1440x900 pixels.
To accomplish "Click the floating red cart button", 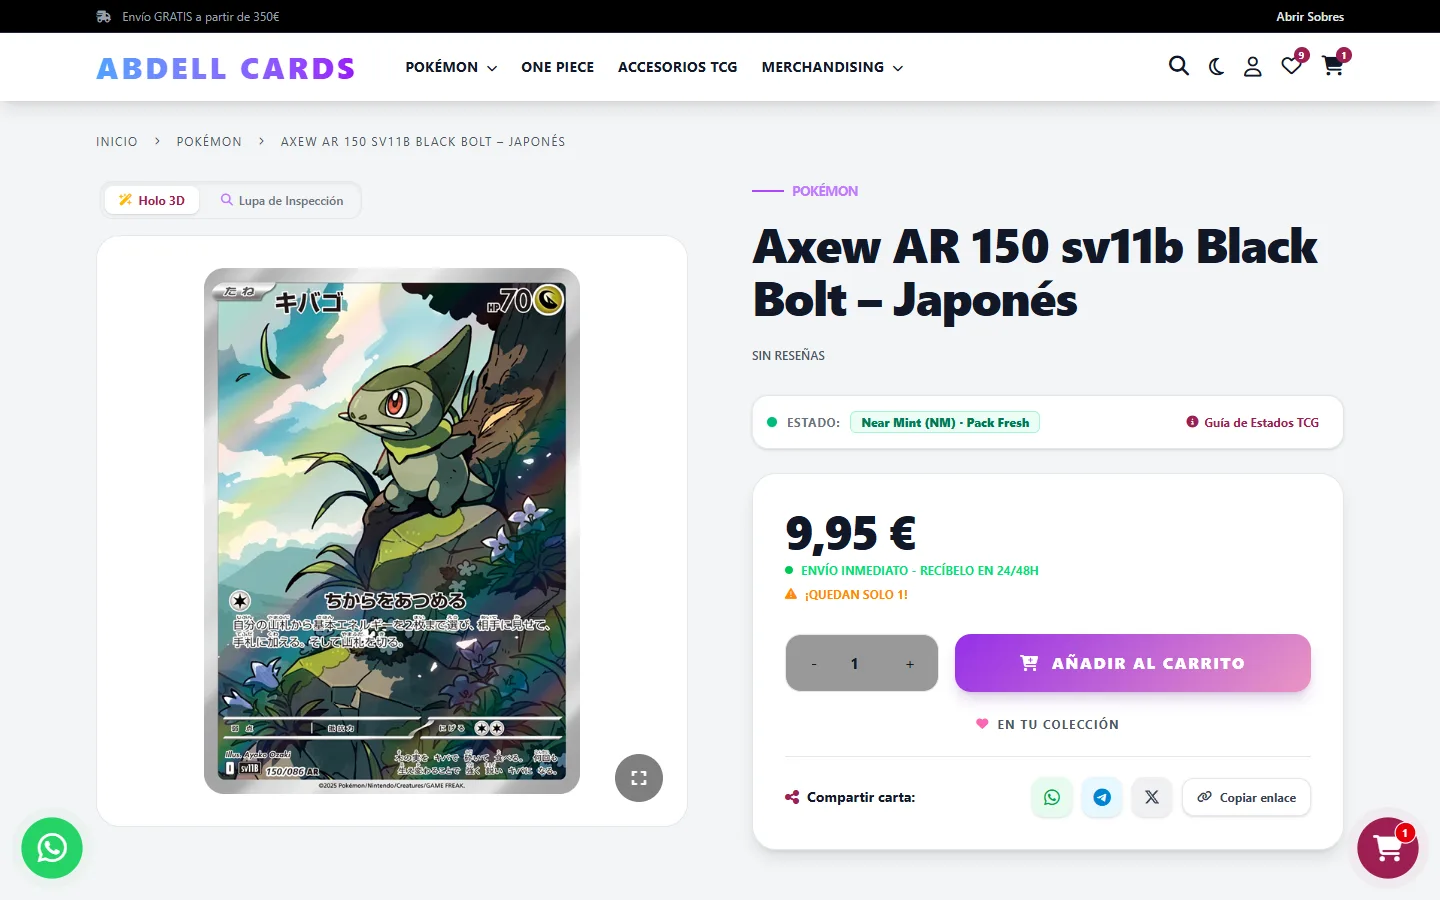I will pyautogui.click(x=1387, y=848).
